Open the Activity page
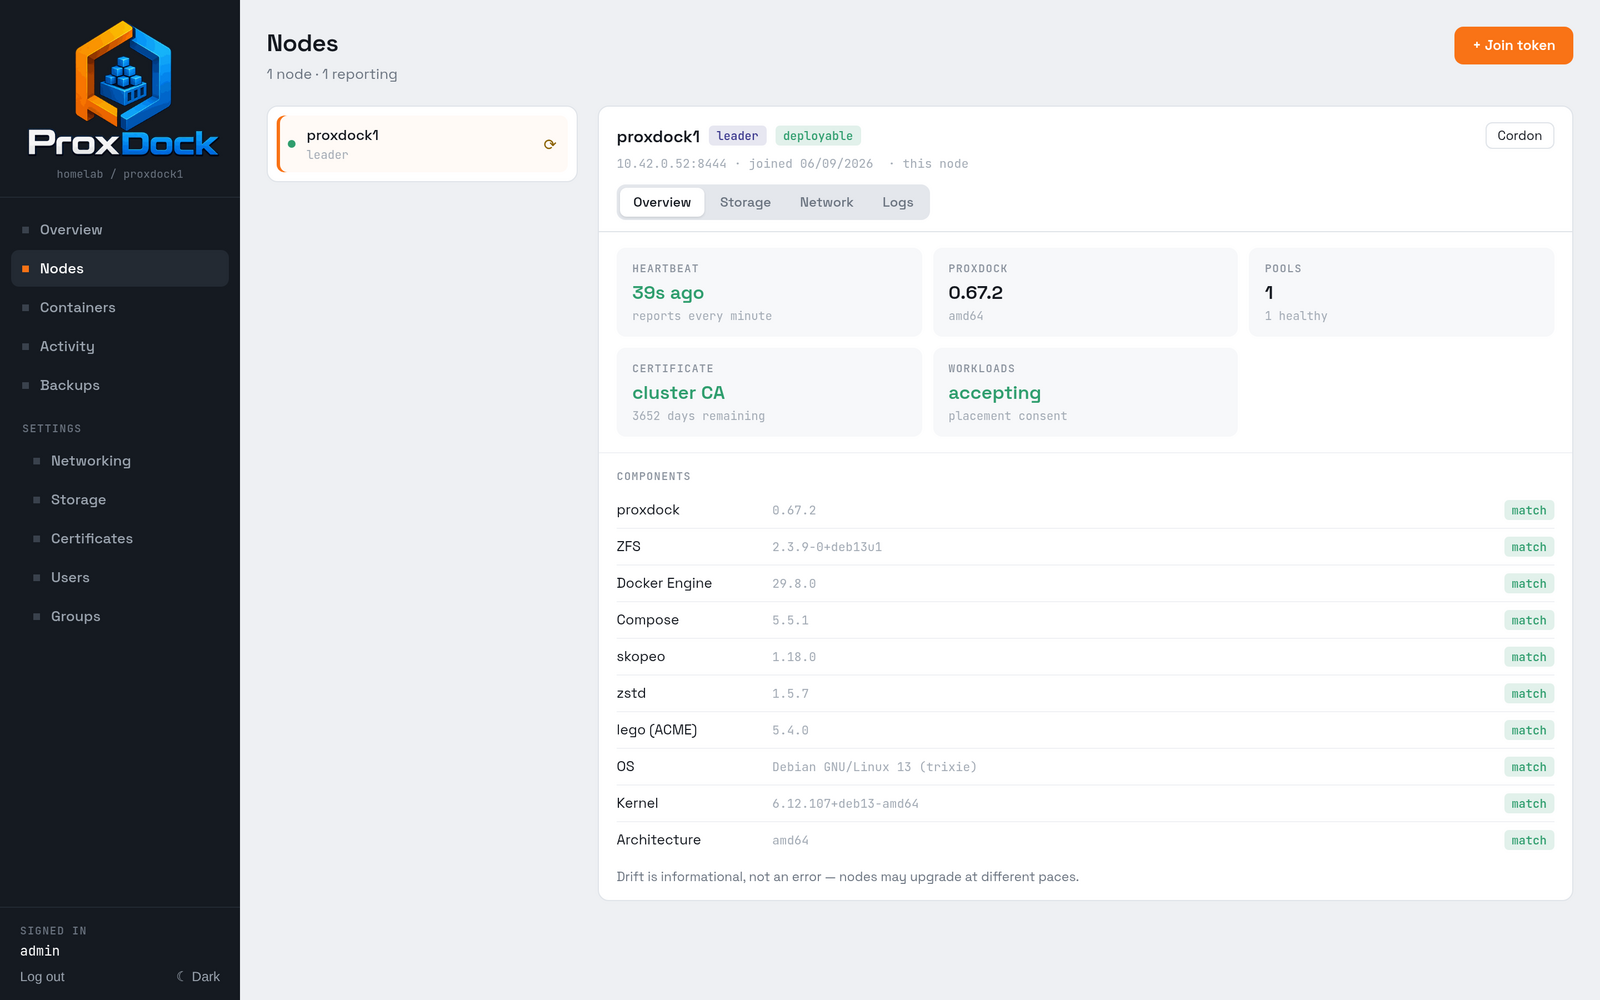Viewport: 1600px width, 1000px height. 120,346
